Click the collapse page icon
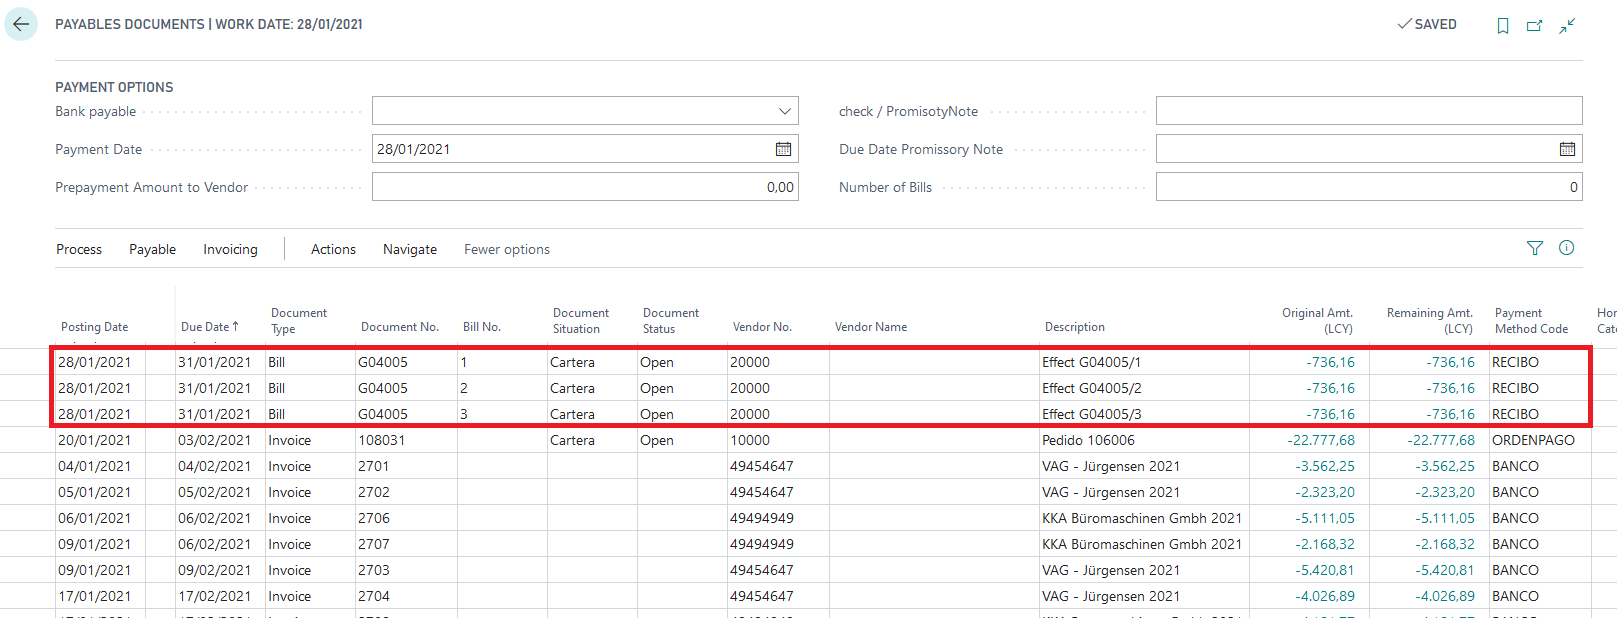 coord(1567,26)
